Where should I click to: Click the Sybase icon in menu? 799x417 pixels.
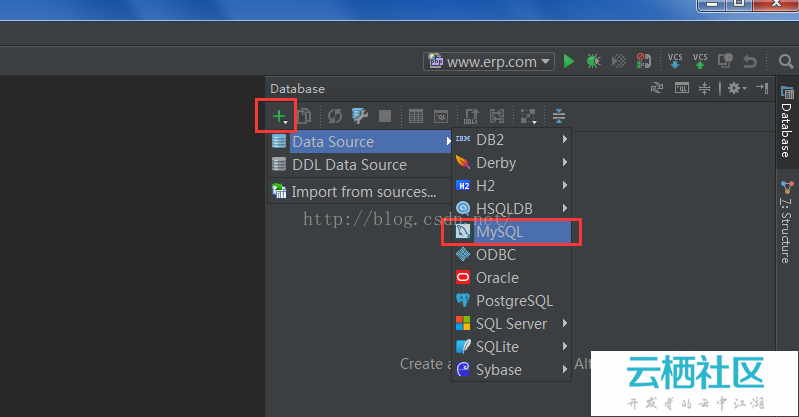click(463, 369)
